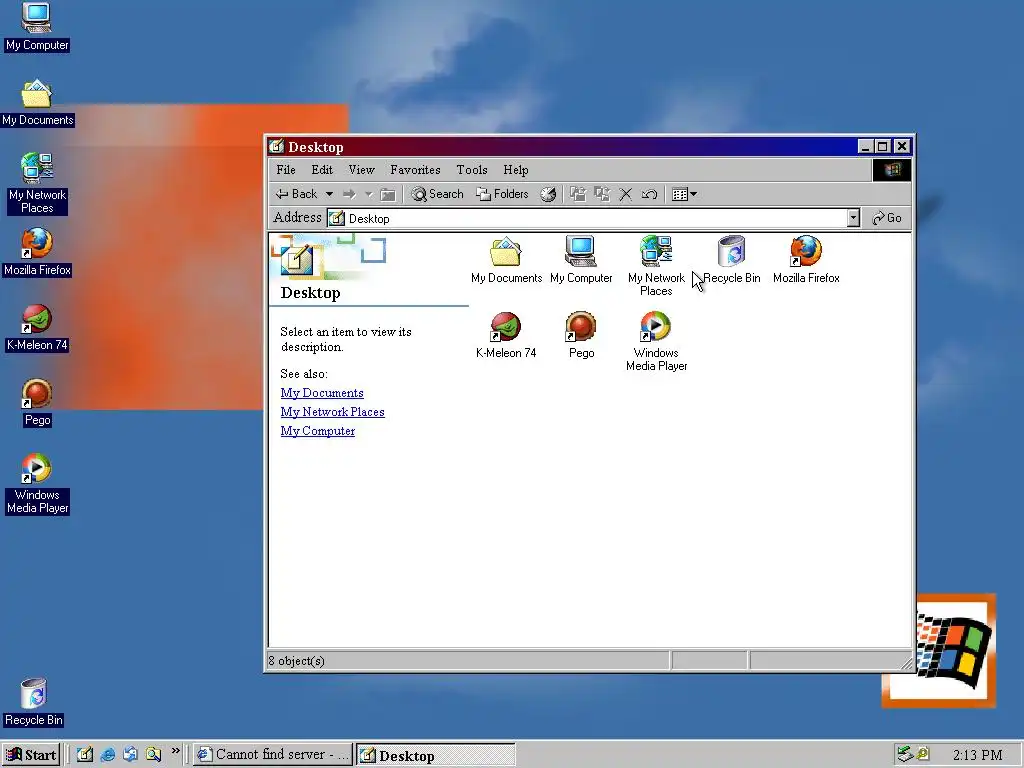Open the Back history dropdown arrow
The height and width of the screenshot is (768, 1024).
click(329, 194)
